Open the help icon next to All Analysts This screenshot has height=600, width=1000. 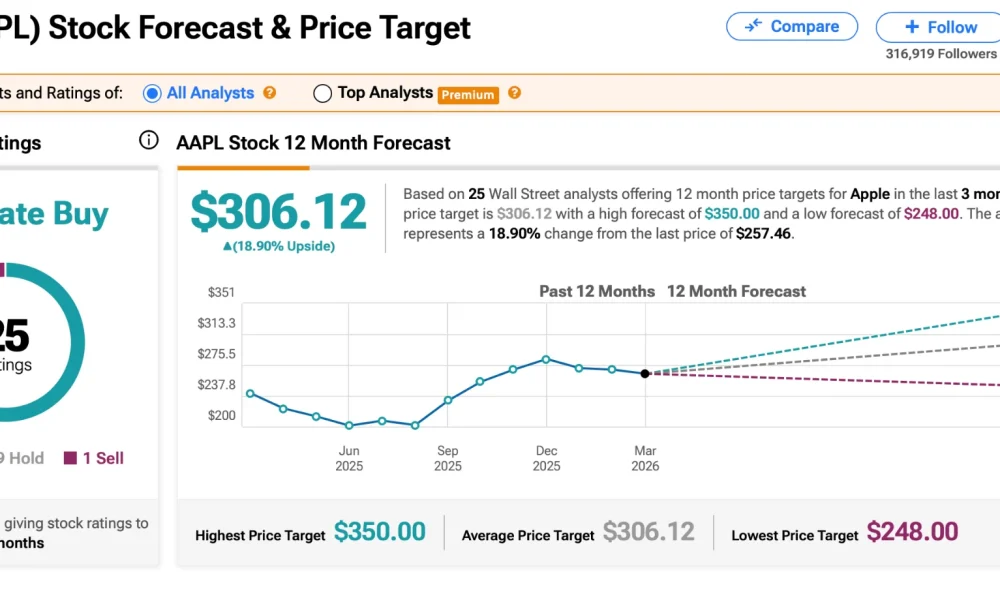coord(268,93)
